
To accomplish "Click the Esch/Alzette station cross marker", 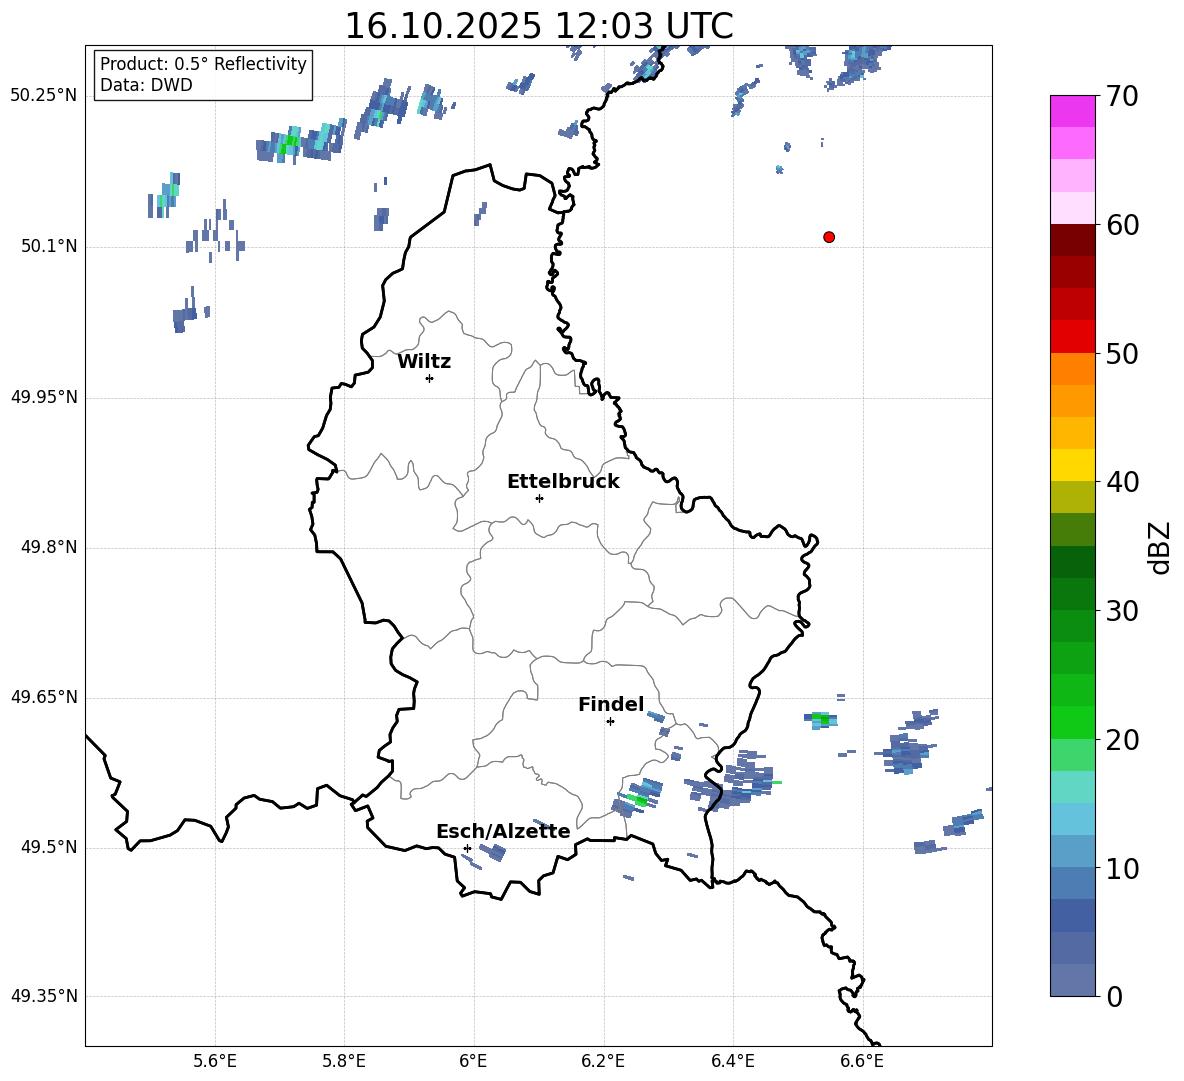I will (x=467, y=848).
